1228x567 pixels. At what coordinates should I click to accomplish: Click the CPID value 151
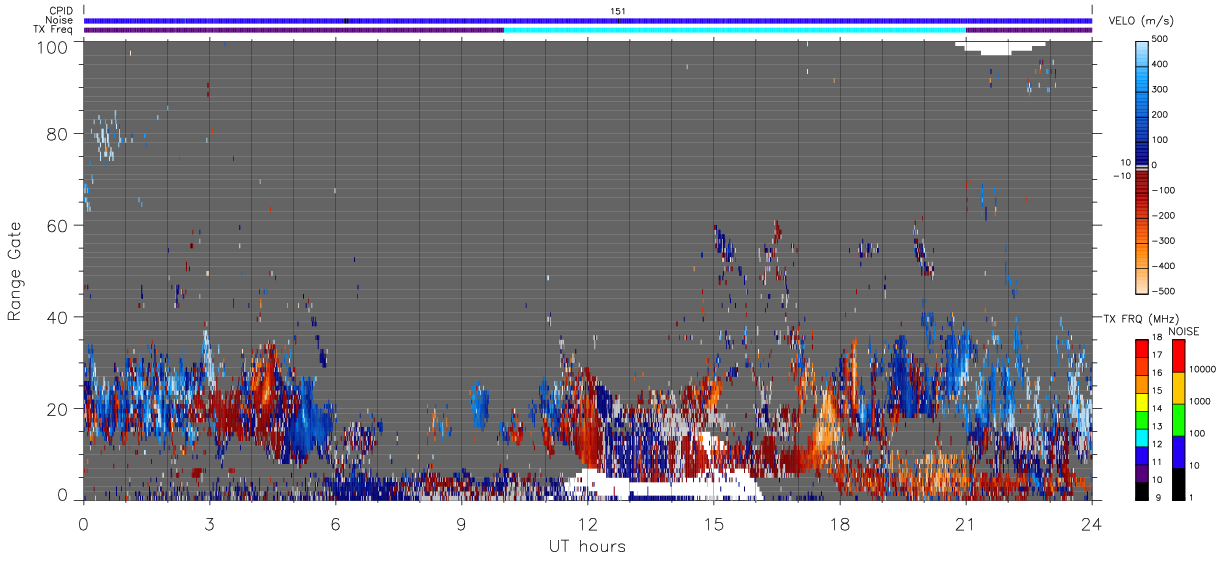[x=618, y=11]
